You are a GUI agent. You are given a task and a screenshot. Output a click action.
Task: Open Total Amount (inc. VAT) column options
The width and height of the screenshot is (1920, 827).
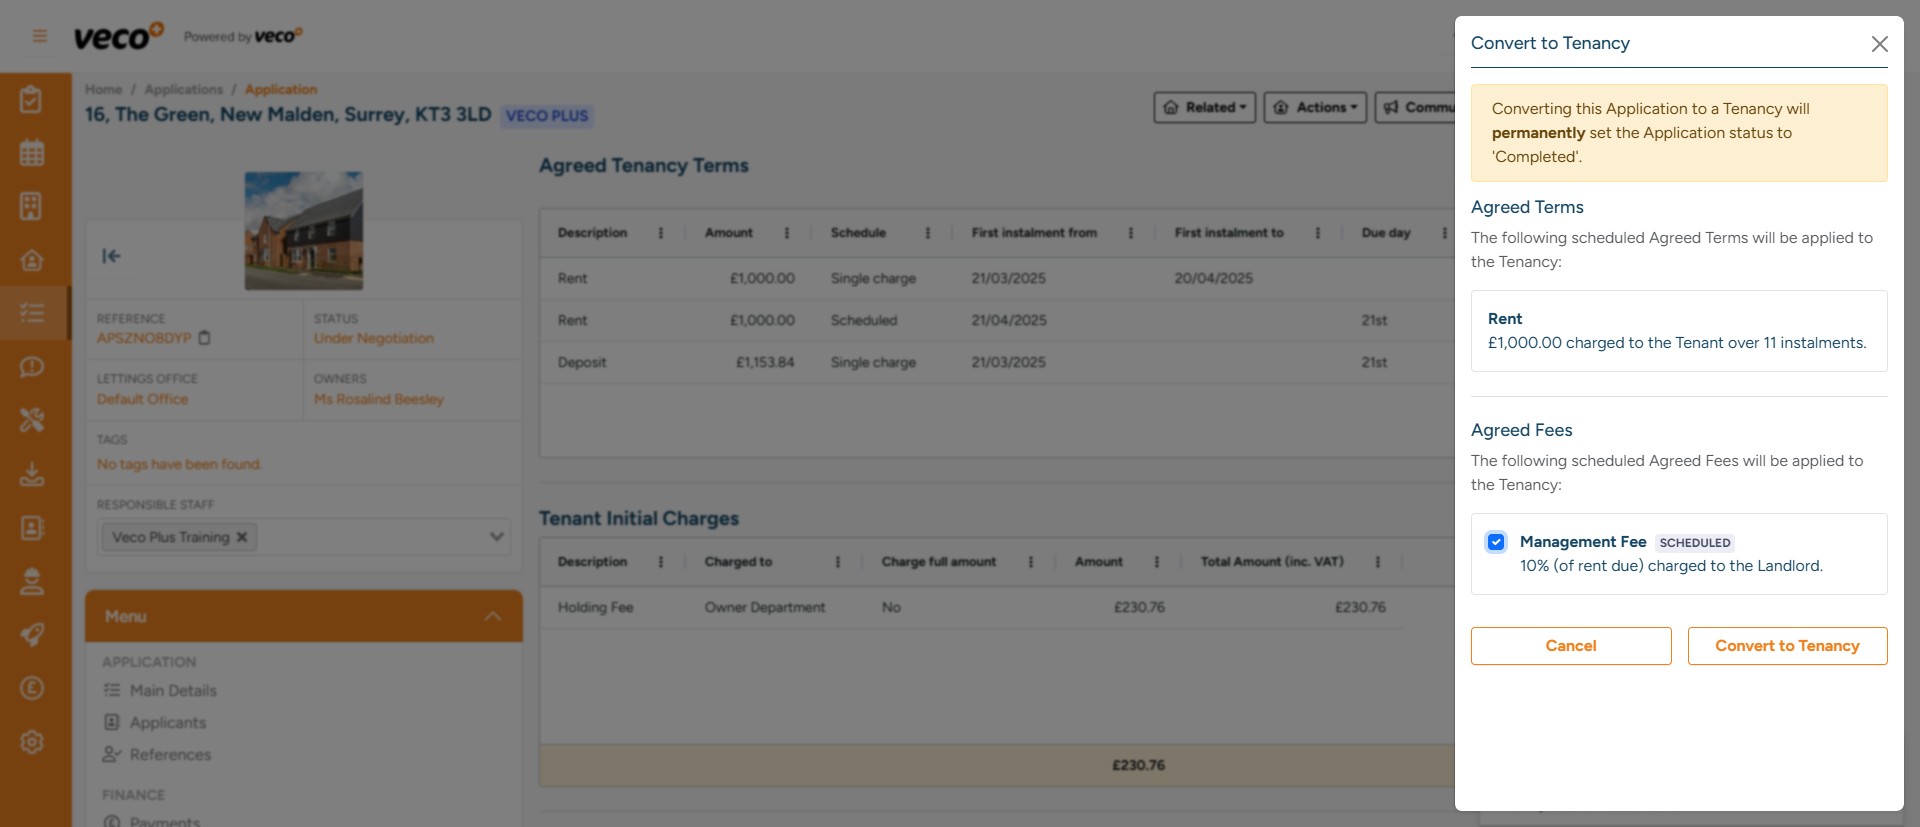1378,562
